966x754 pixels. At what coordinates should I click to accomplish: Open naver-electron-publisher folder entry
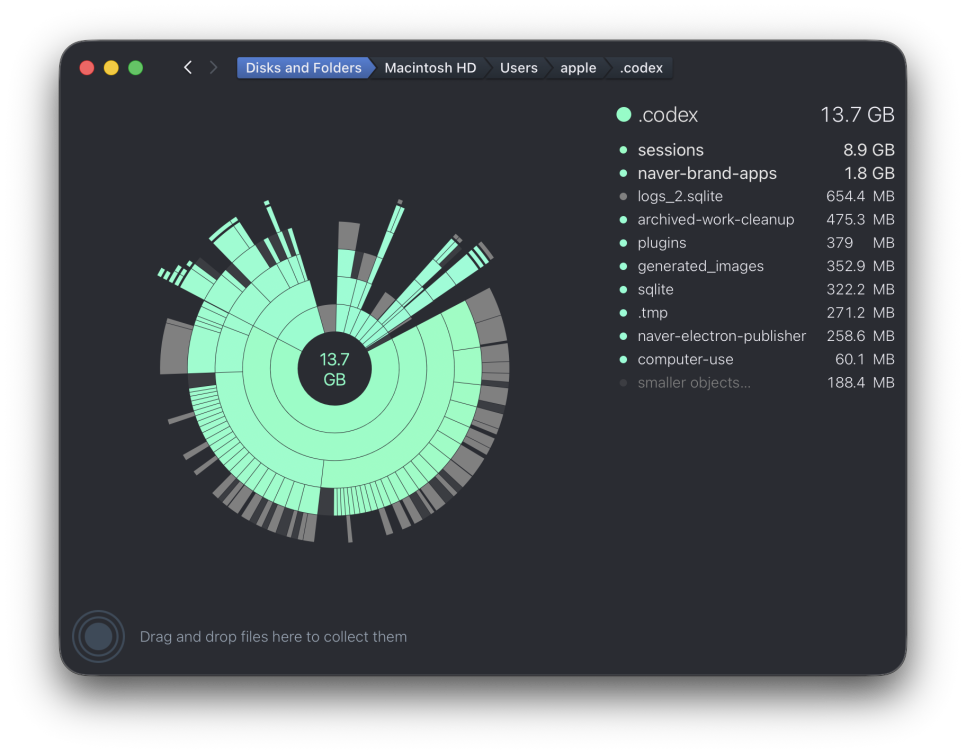pyautogui.click(x=755, y=336)
